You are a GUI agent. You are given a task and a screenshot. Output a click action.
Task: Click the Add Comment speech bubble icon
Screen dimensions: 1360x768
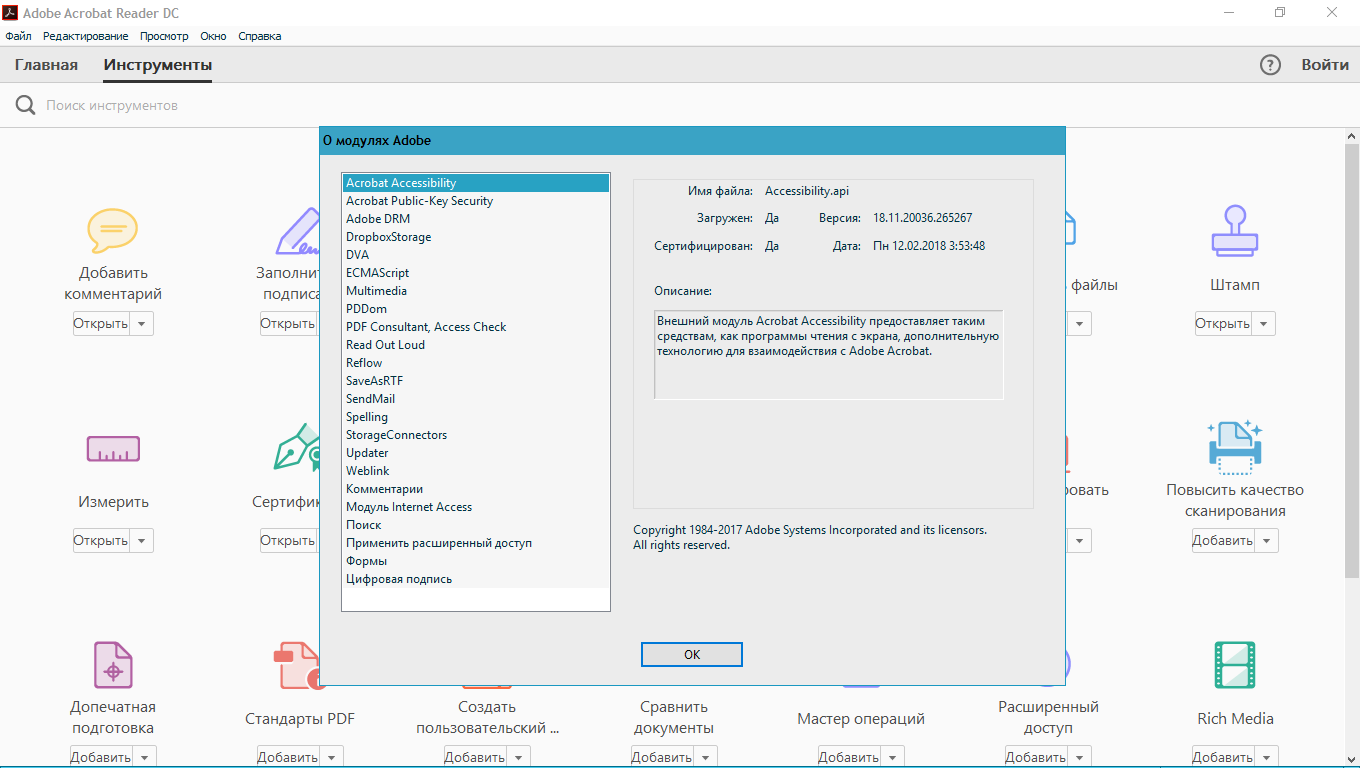click(x=112, y=232)
